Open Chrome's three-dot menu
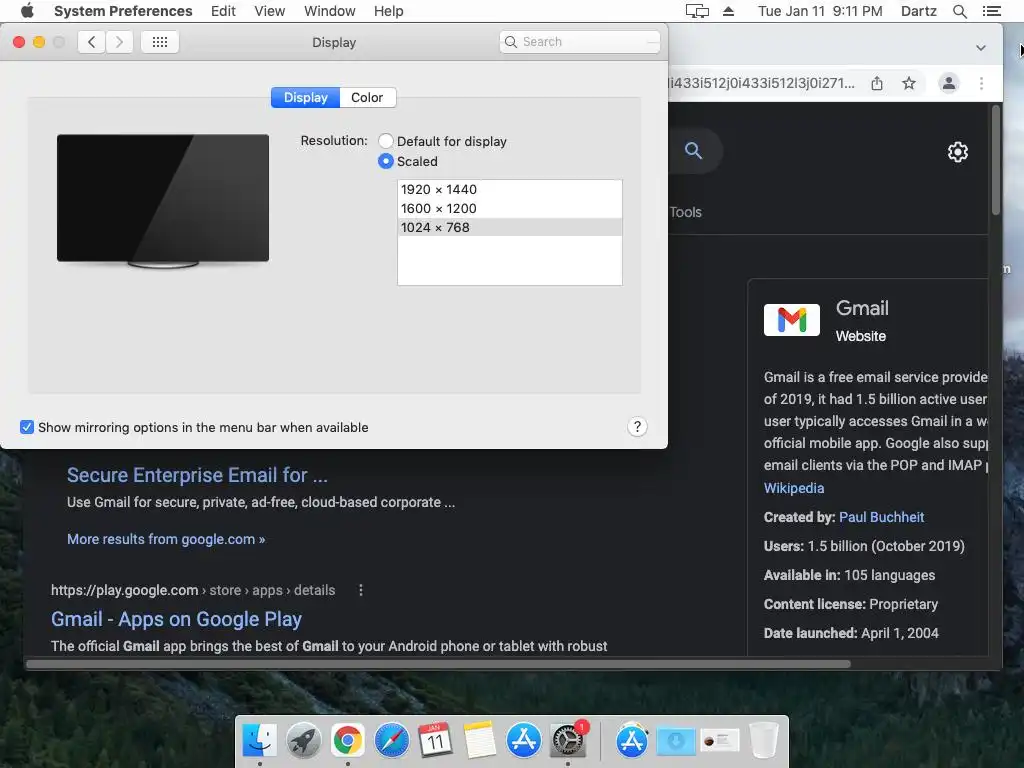This screenshot has height=768, width=1024. pos(981,83)
